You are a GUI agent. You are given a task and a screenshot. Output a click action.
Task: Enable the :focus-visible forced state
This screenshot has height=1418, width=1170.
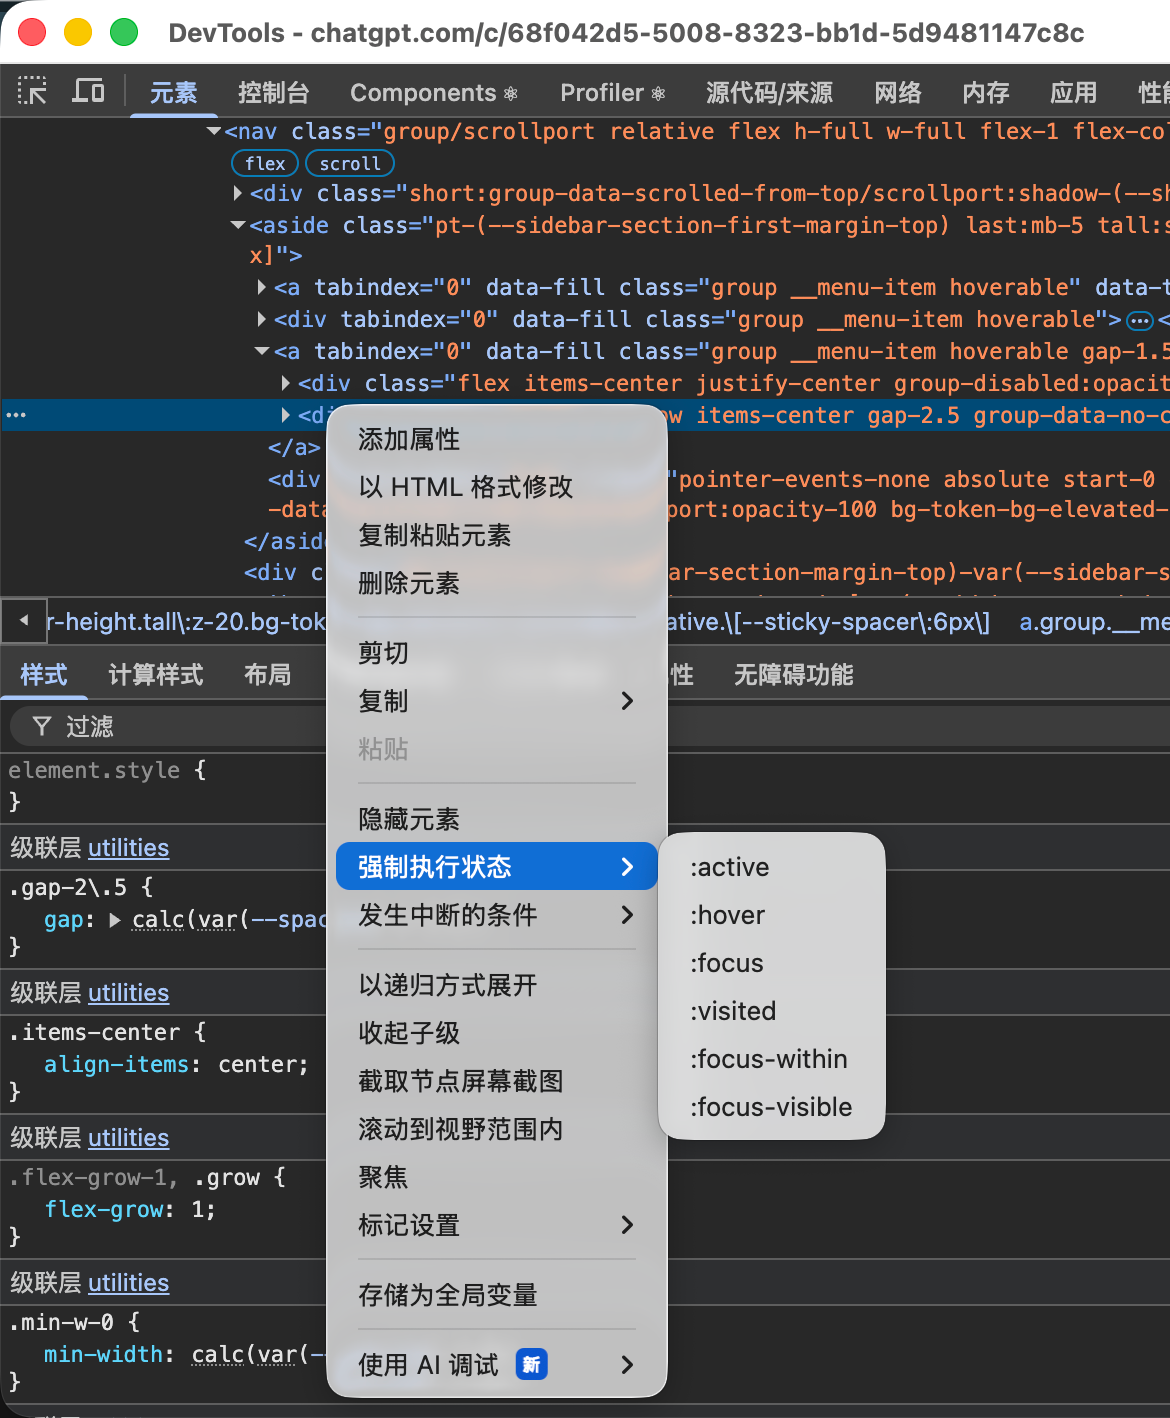pos(770,1107)
